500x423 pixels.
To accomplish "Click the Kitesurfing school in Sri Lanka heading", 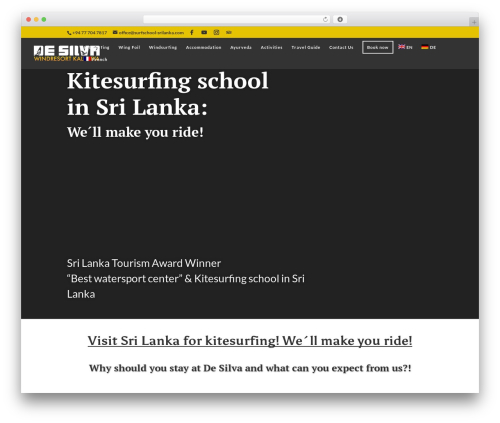I will pyautogui.click(x=168, y=94).
